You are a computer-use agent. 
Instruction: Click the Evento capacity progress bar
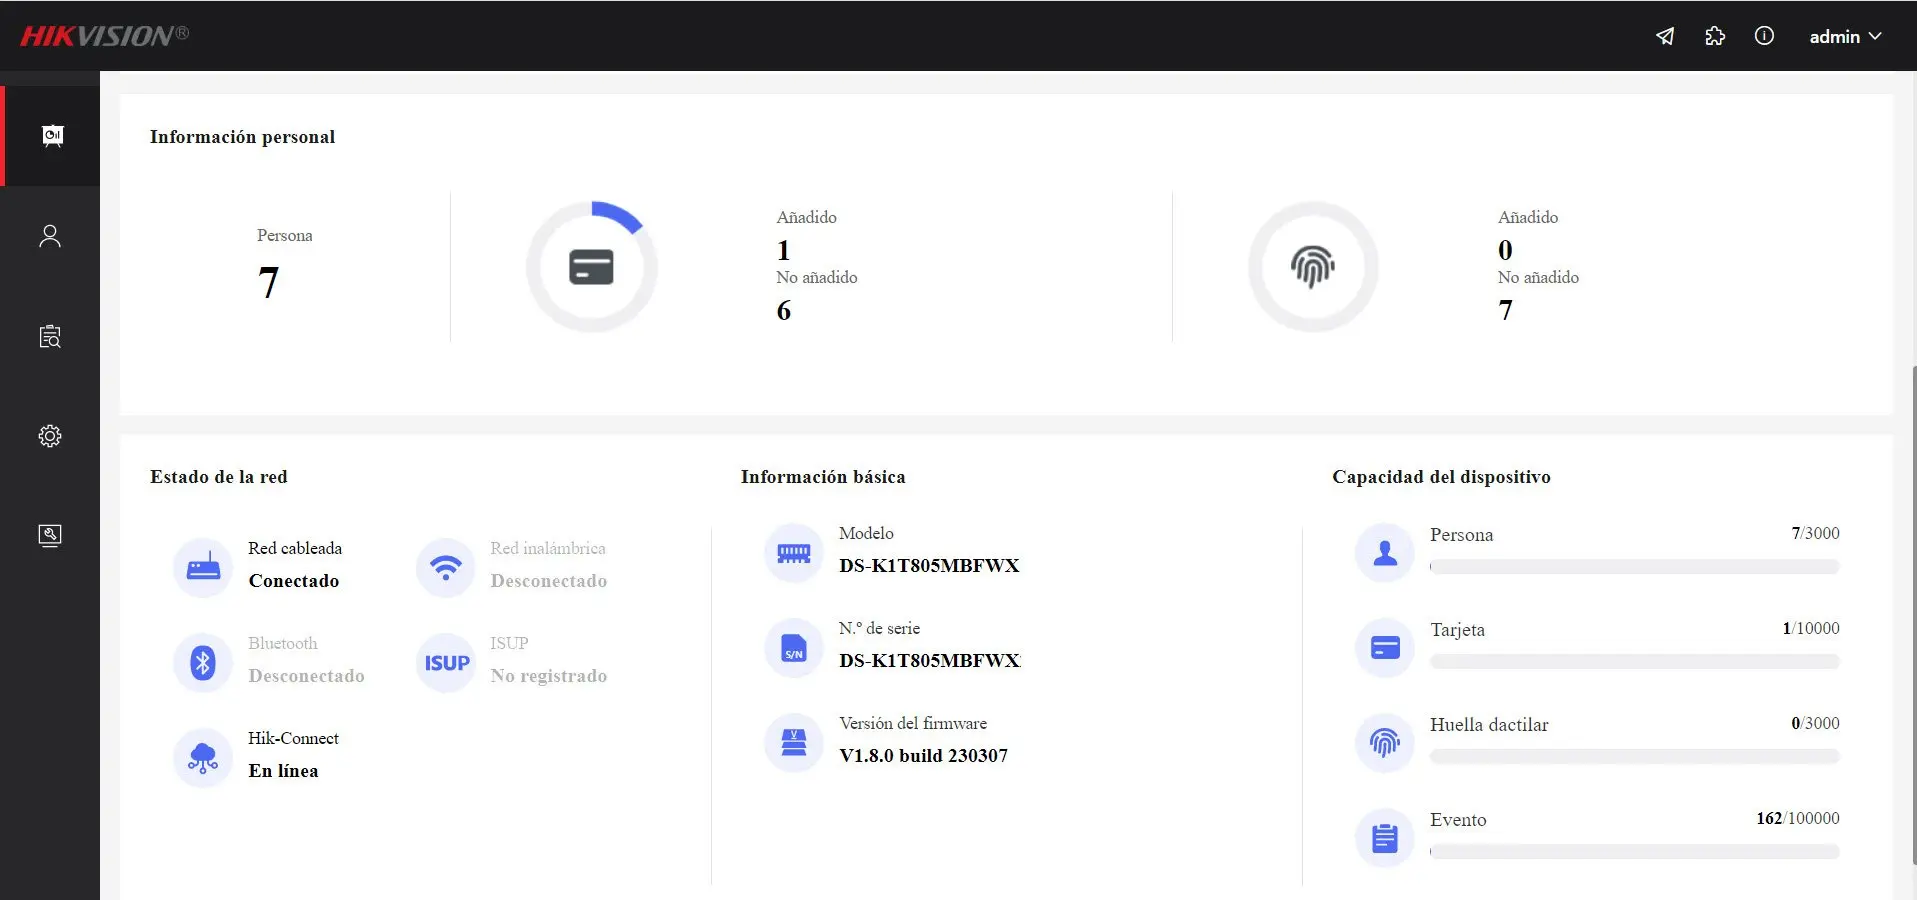[1634, 852]
